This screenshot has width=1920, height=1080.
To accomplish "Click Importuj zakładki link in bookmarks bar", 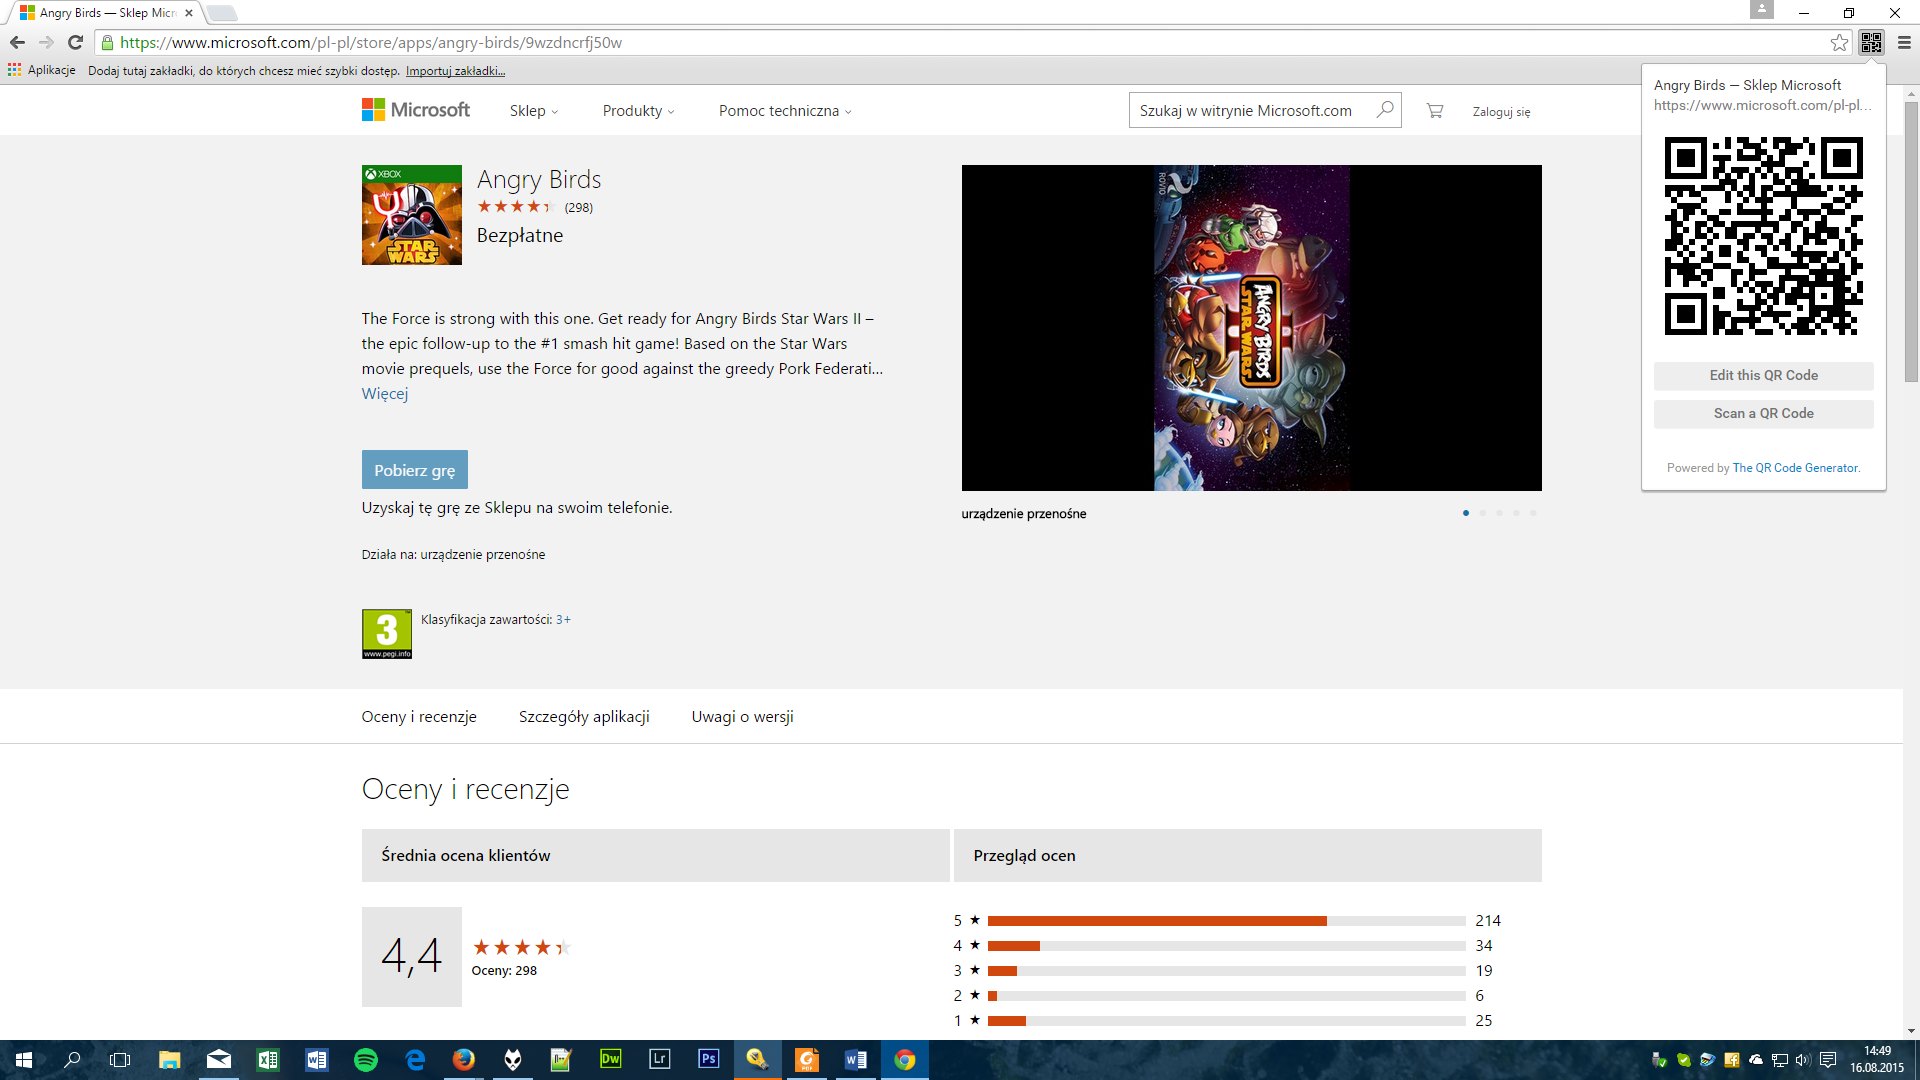I will pos(455,71).
